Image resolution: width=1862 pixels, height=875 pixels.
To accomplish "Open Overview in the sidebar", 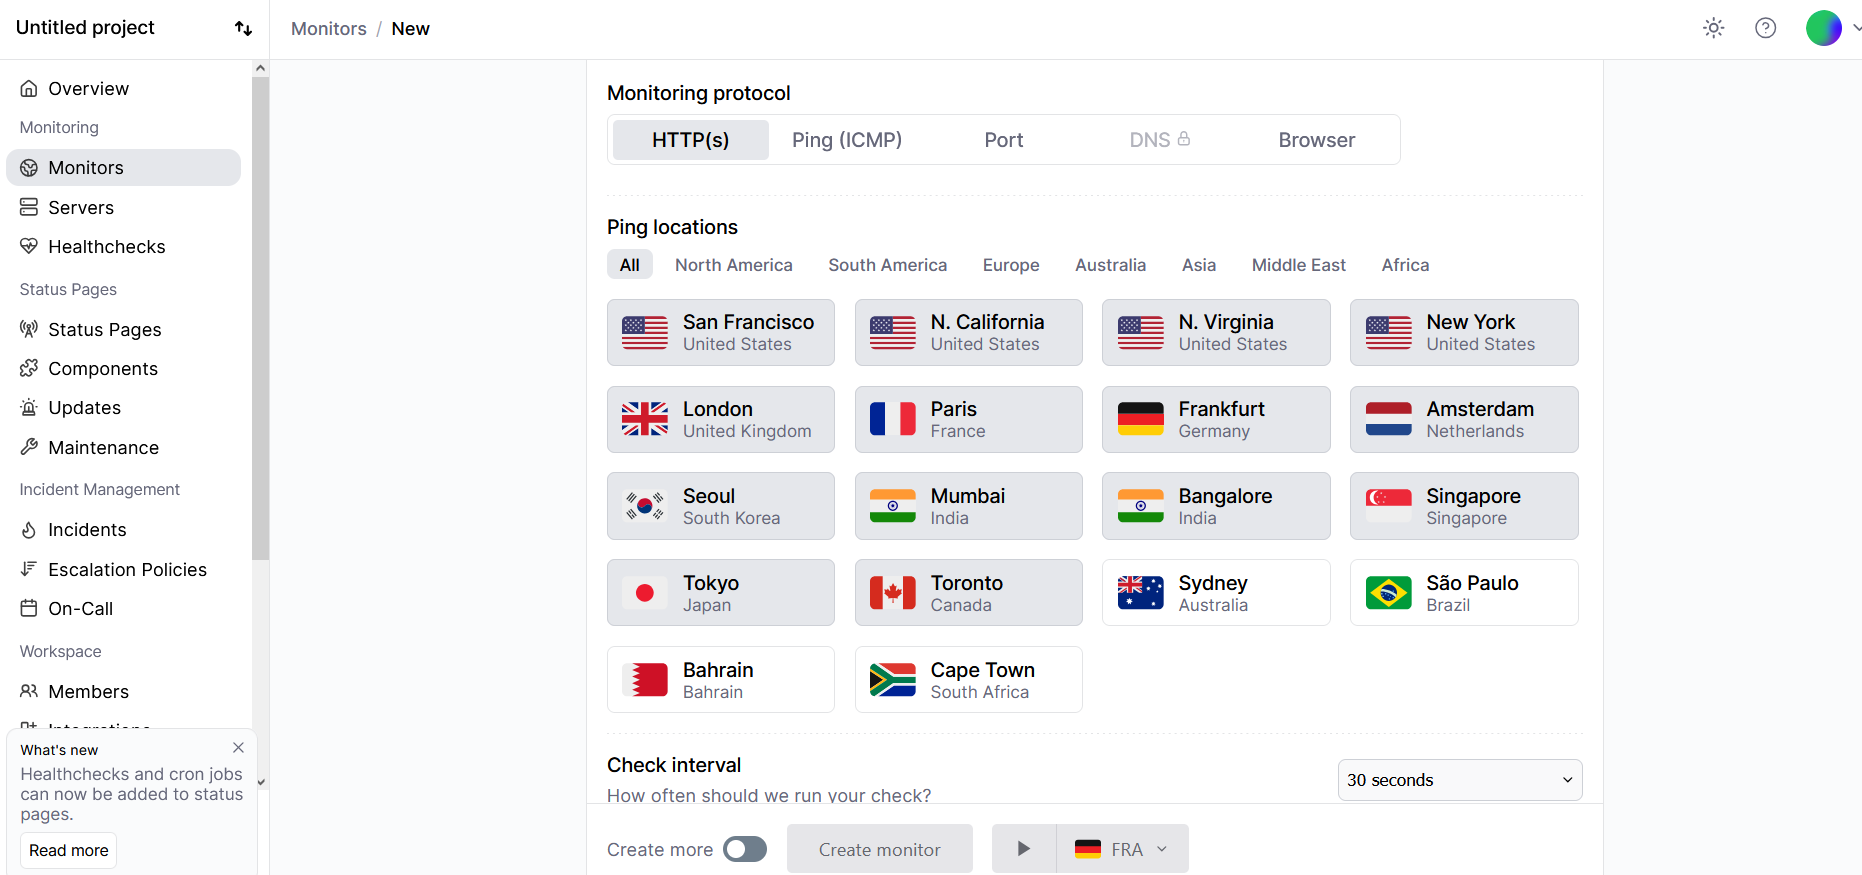I will coord(123,88).
